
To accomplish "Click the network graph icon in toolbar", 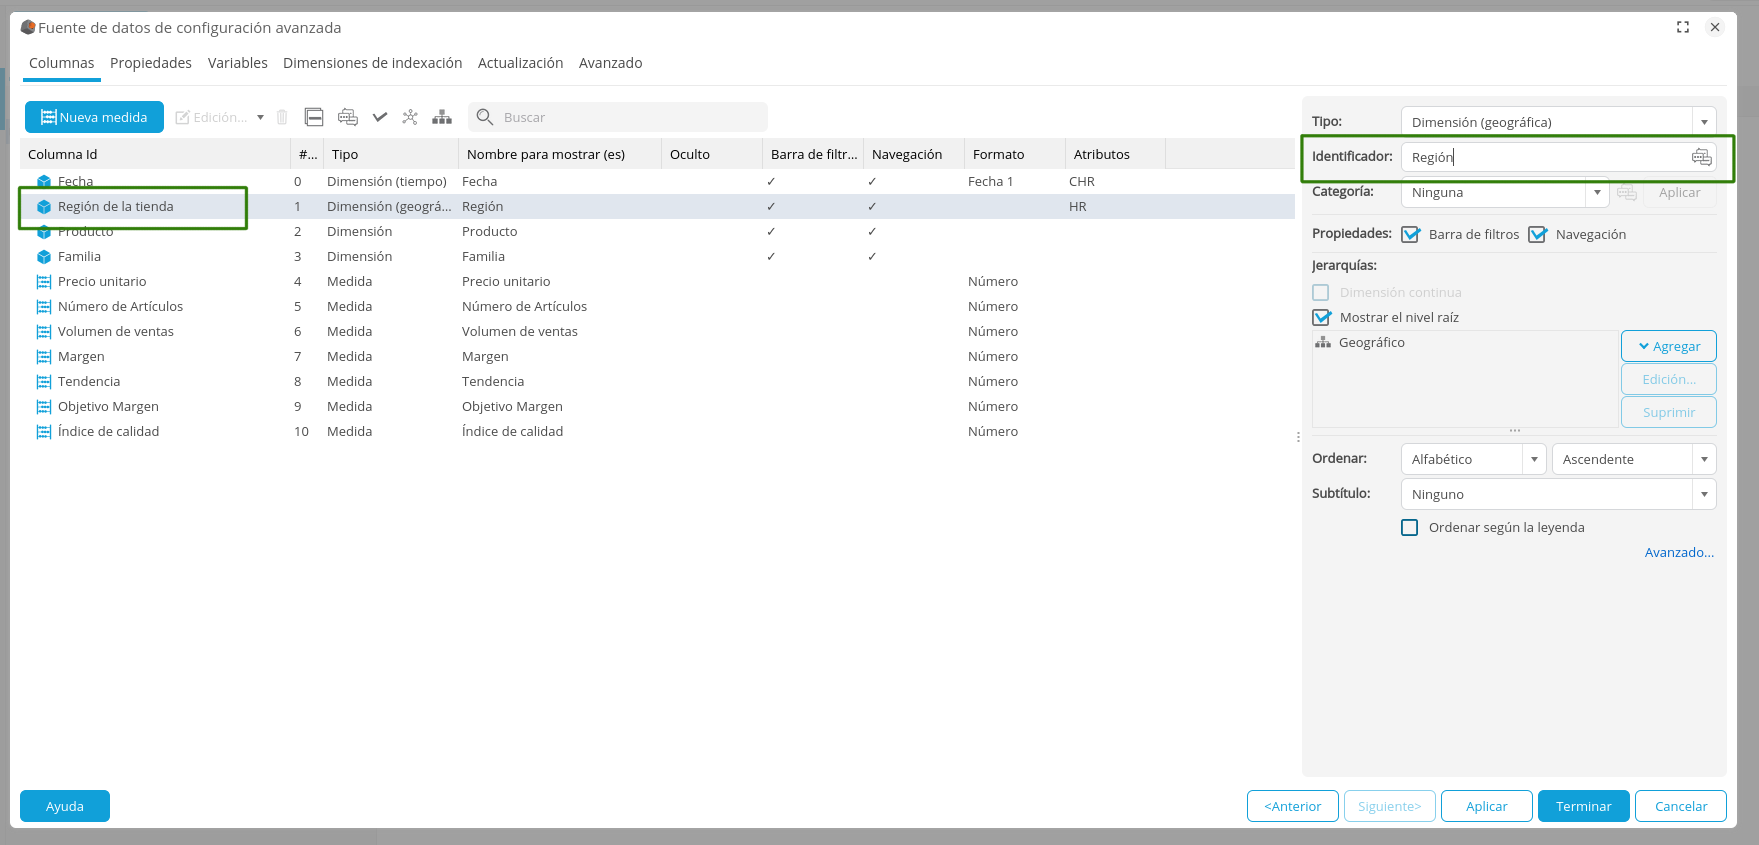I will (410, 117).
